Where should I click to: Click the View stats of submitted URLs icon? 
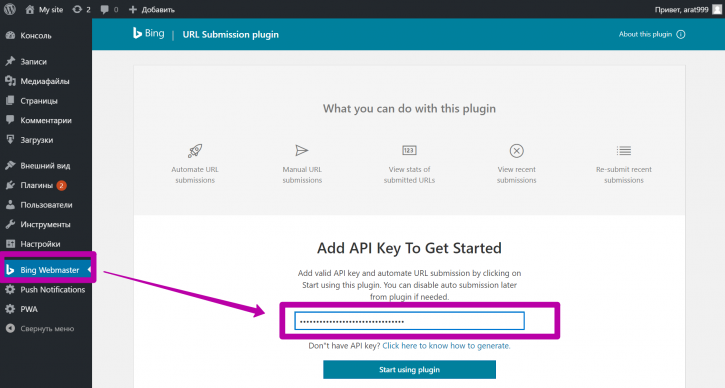(409, 150)
